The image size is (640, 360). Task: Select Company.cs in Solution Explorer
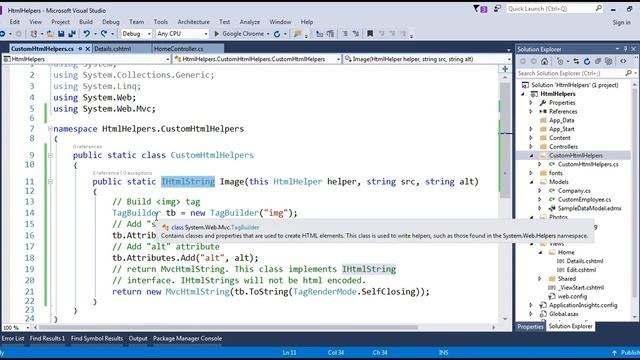574,191
